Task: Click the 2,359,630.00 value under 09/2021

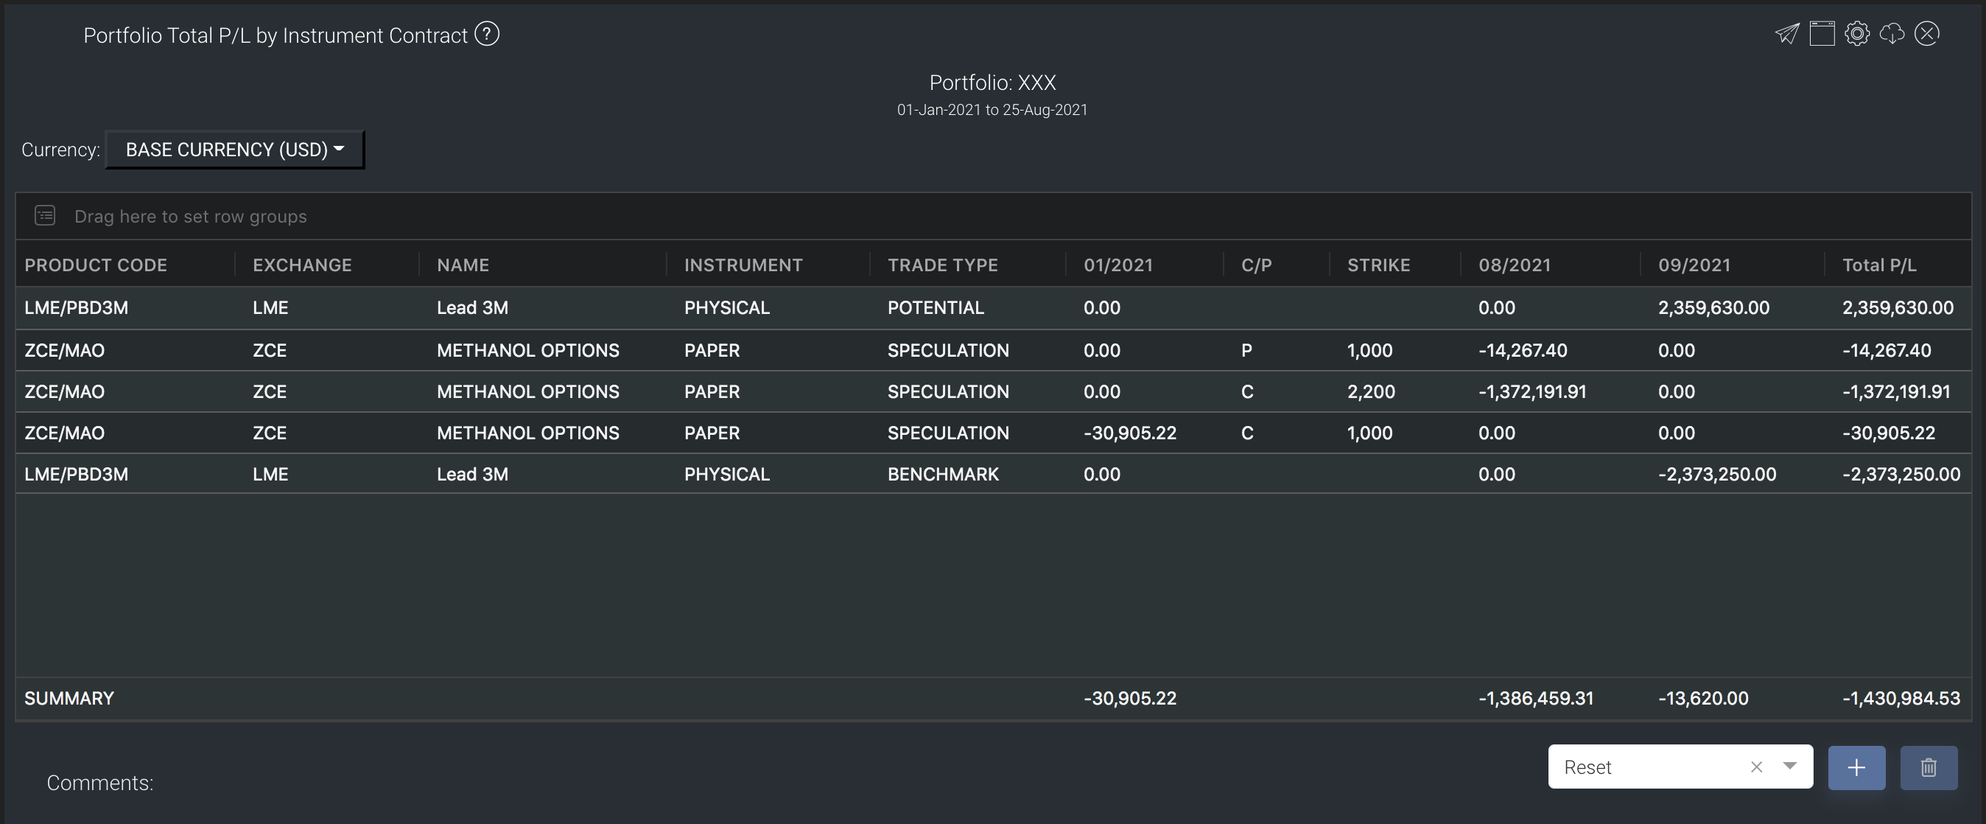Action: click(1714, 308)
